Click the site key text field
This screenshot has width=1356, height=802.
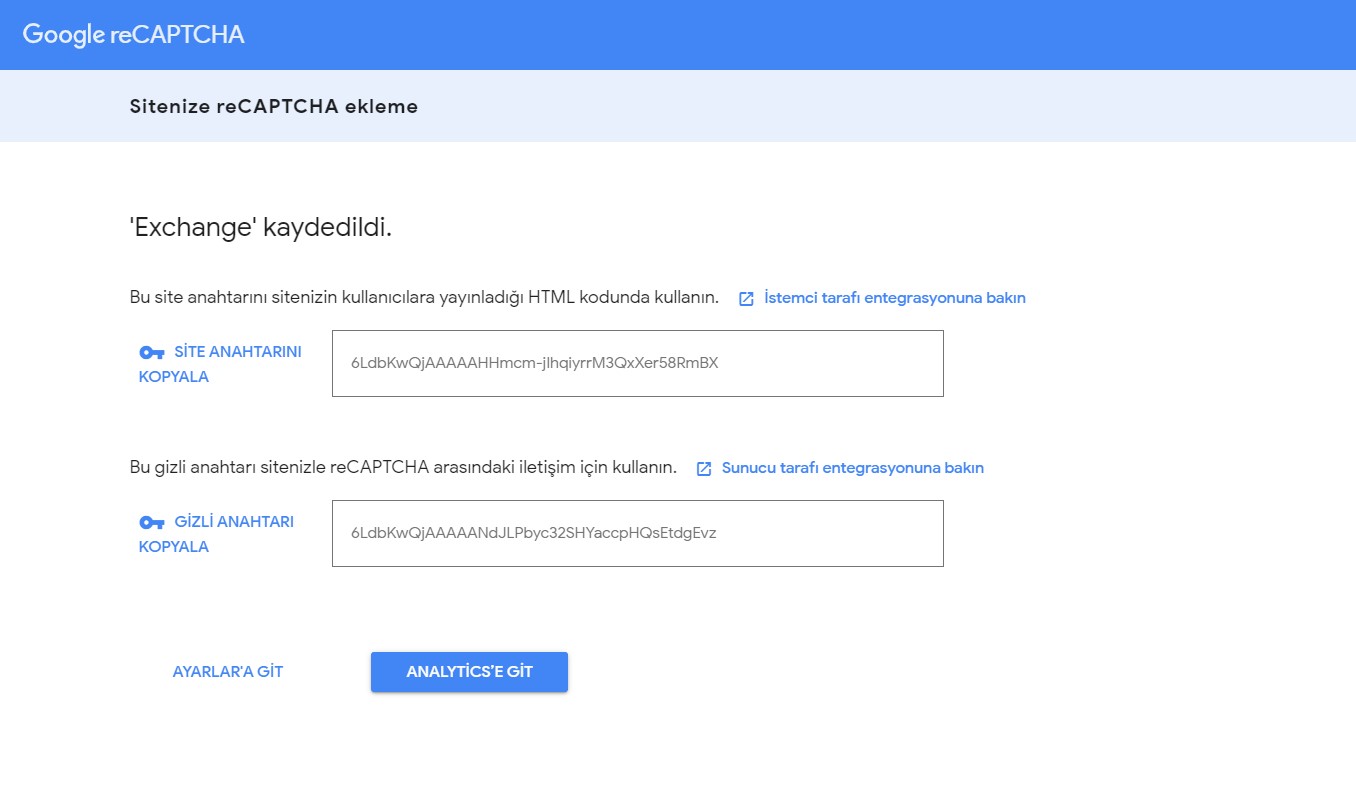pyautogui.click(x=638, y=363)
